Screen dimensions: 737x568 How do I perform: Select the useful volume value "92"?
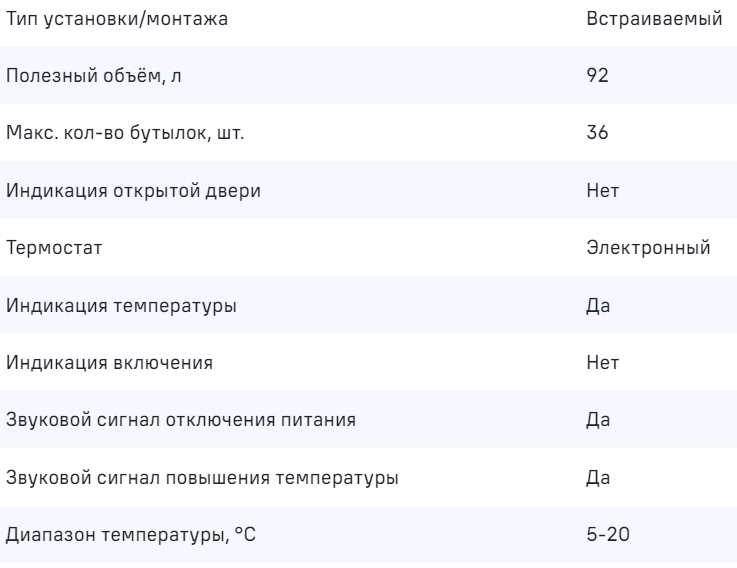(596, 77)
